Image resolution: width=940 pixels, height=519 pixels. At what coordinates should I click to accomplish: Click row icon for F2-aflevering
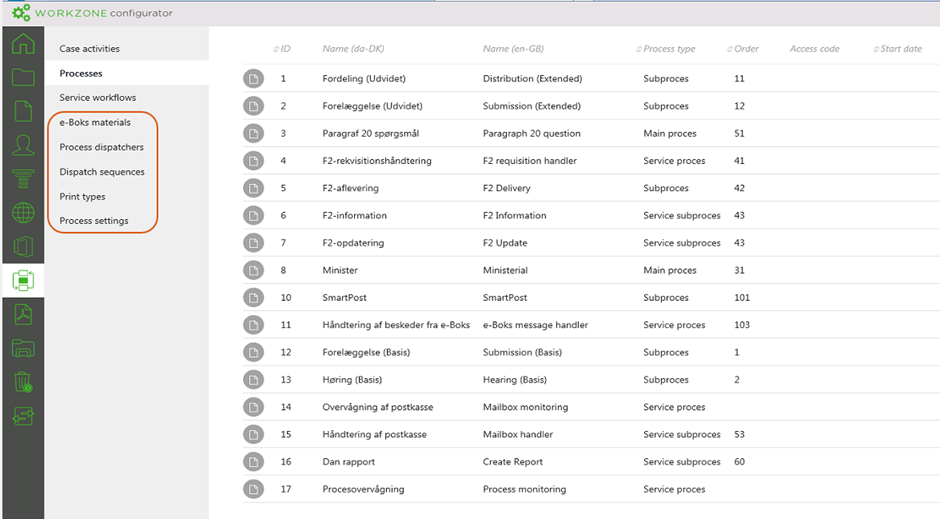(x=254, y=188)
